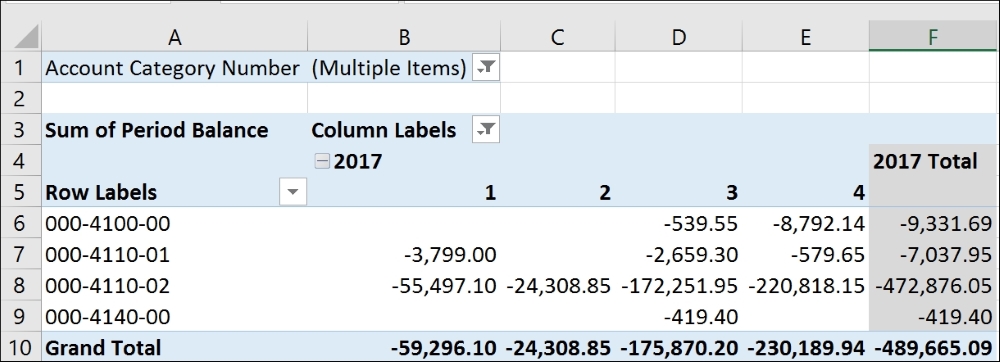The image size is (1000, 362).
Task: Select column C header
Action: (557, 38)
